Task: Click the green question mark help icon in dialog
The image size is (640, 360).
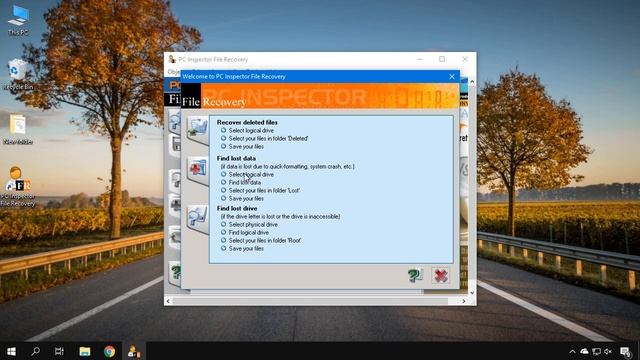Action: point(416,276)
